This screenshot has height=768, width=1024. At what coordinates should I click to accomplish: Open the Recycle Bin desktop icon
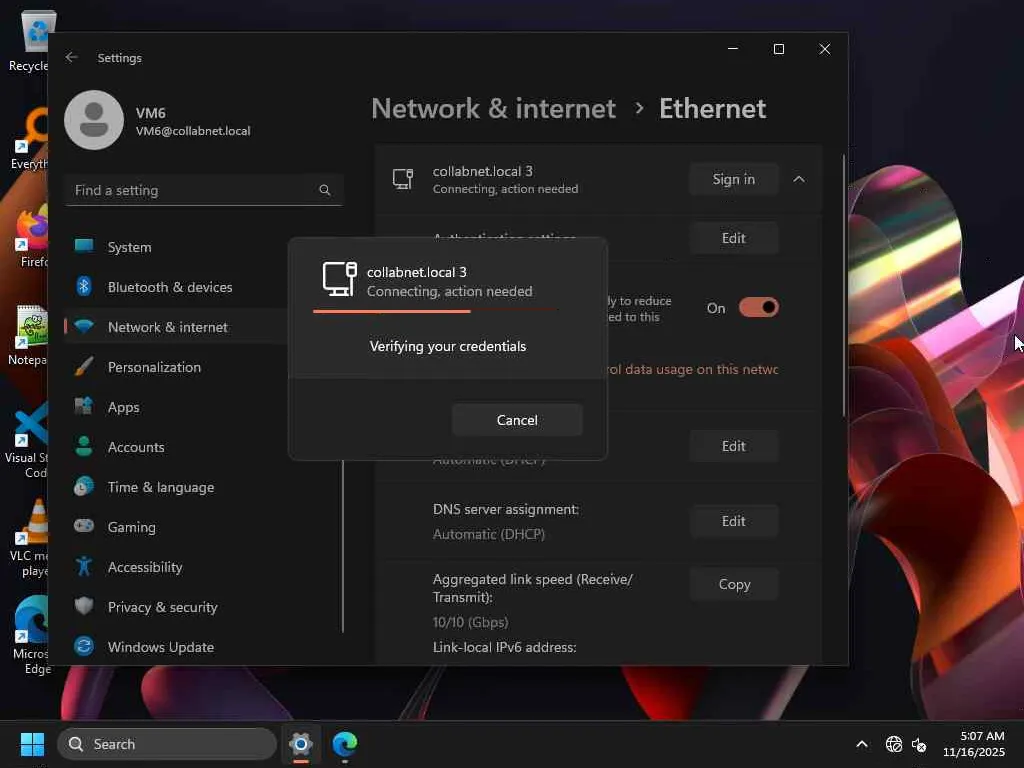click(31, 40)
